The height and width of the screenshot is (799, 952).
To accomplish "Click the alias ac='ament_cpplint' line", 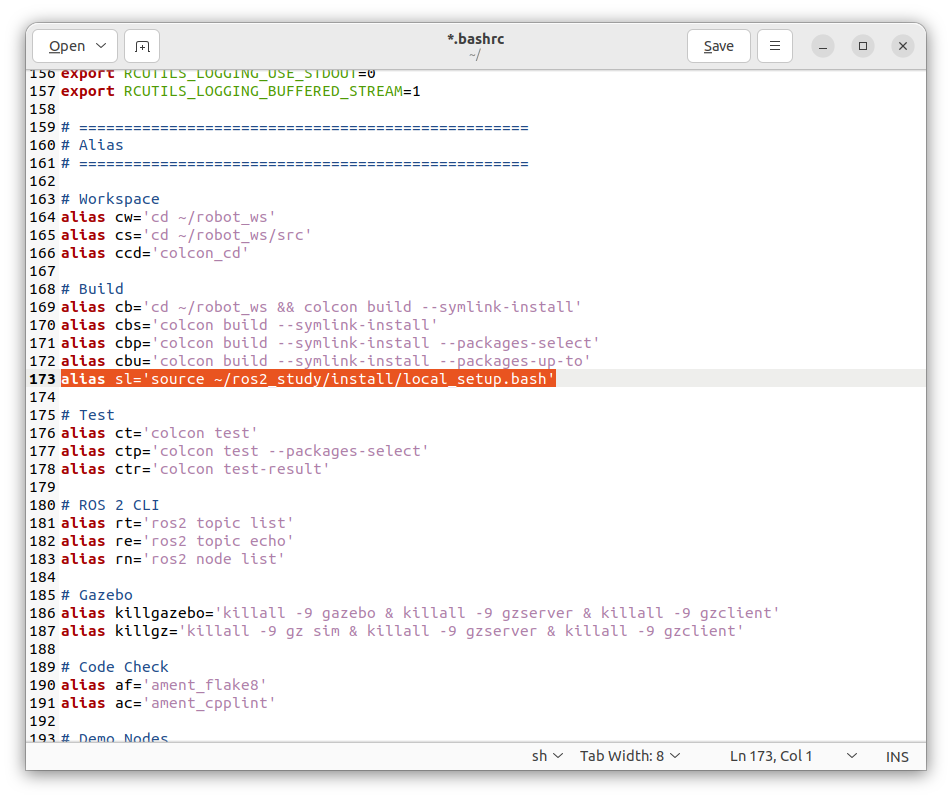I will pyautogui.click(x=168, y=703).
